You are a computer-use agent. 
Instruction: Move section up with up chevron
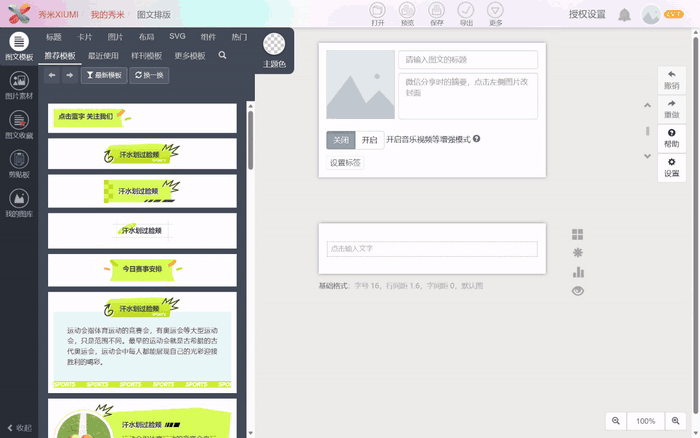coord(647,105)
